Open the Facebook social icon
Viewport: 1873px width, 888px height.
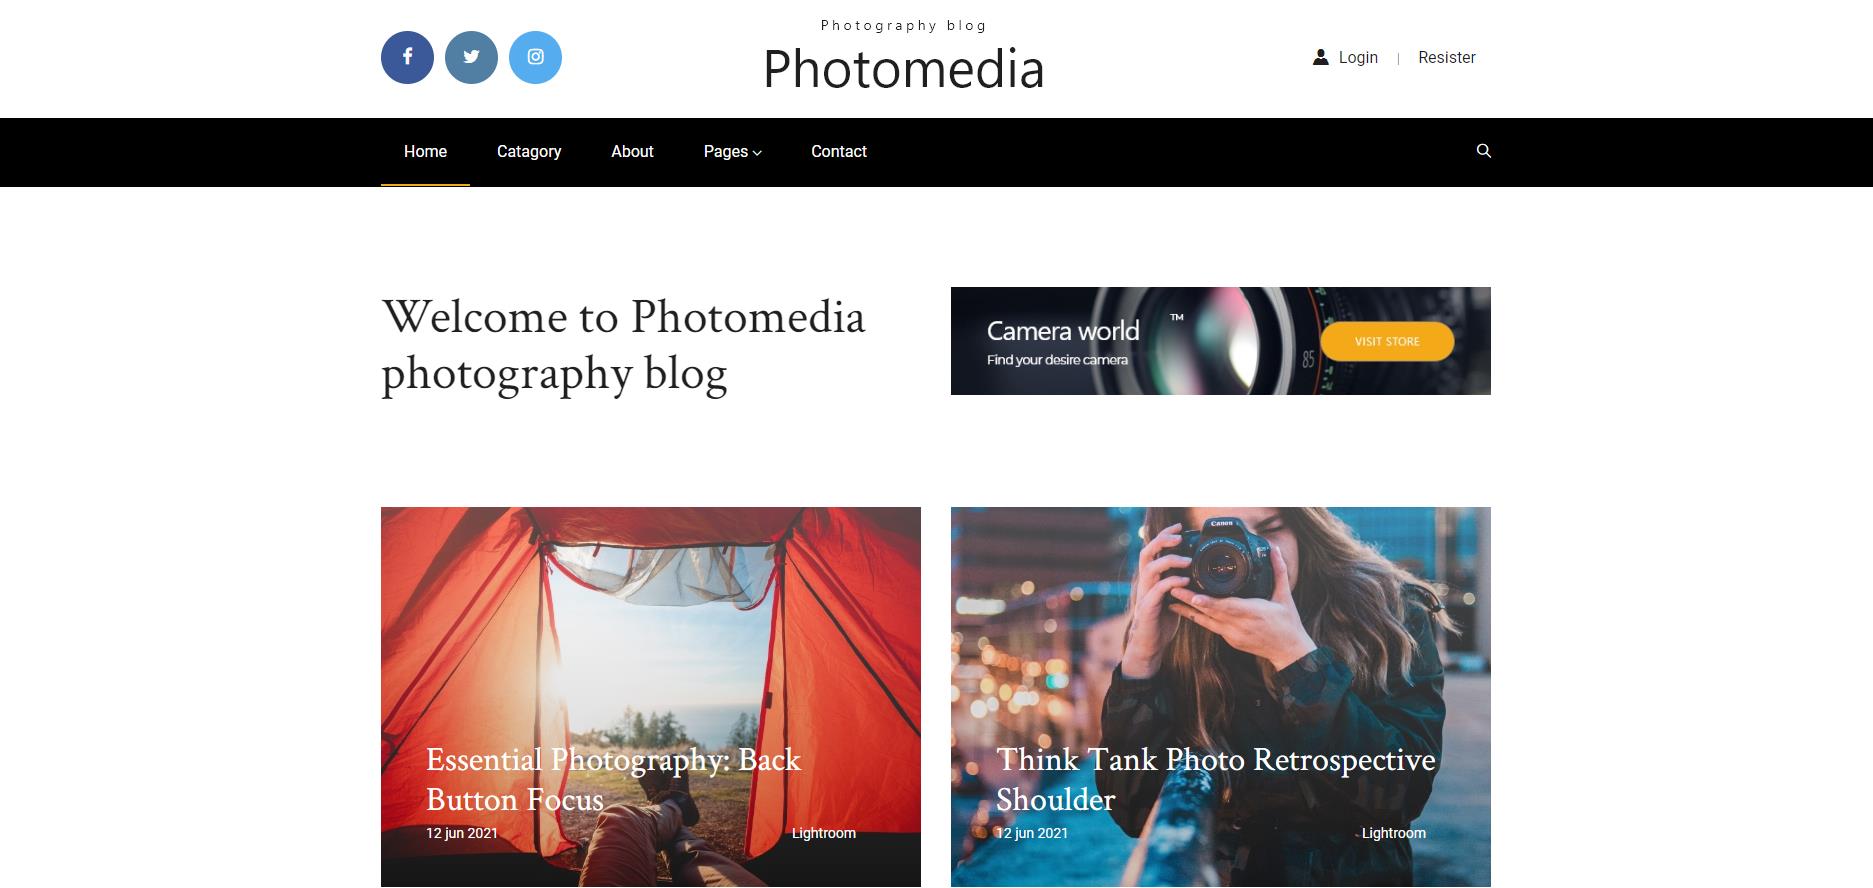[407, 57]
